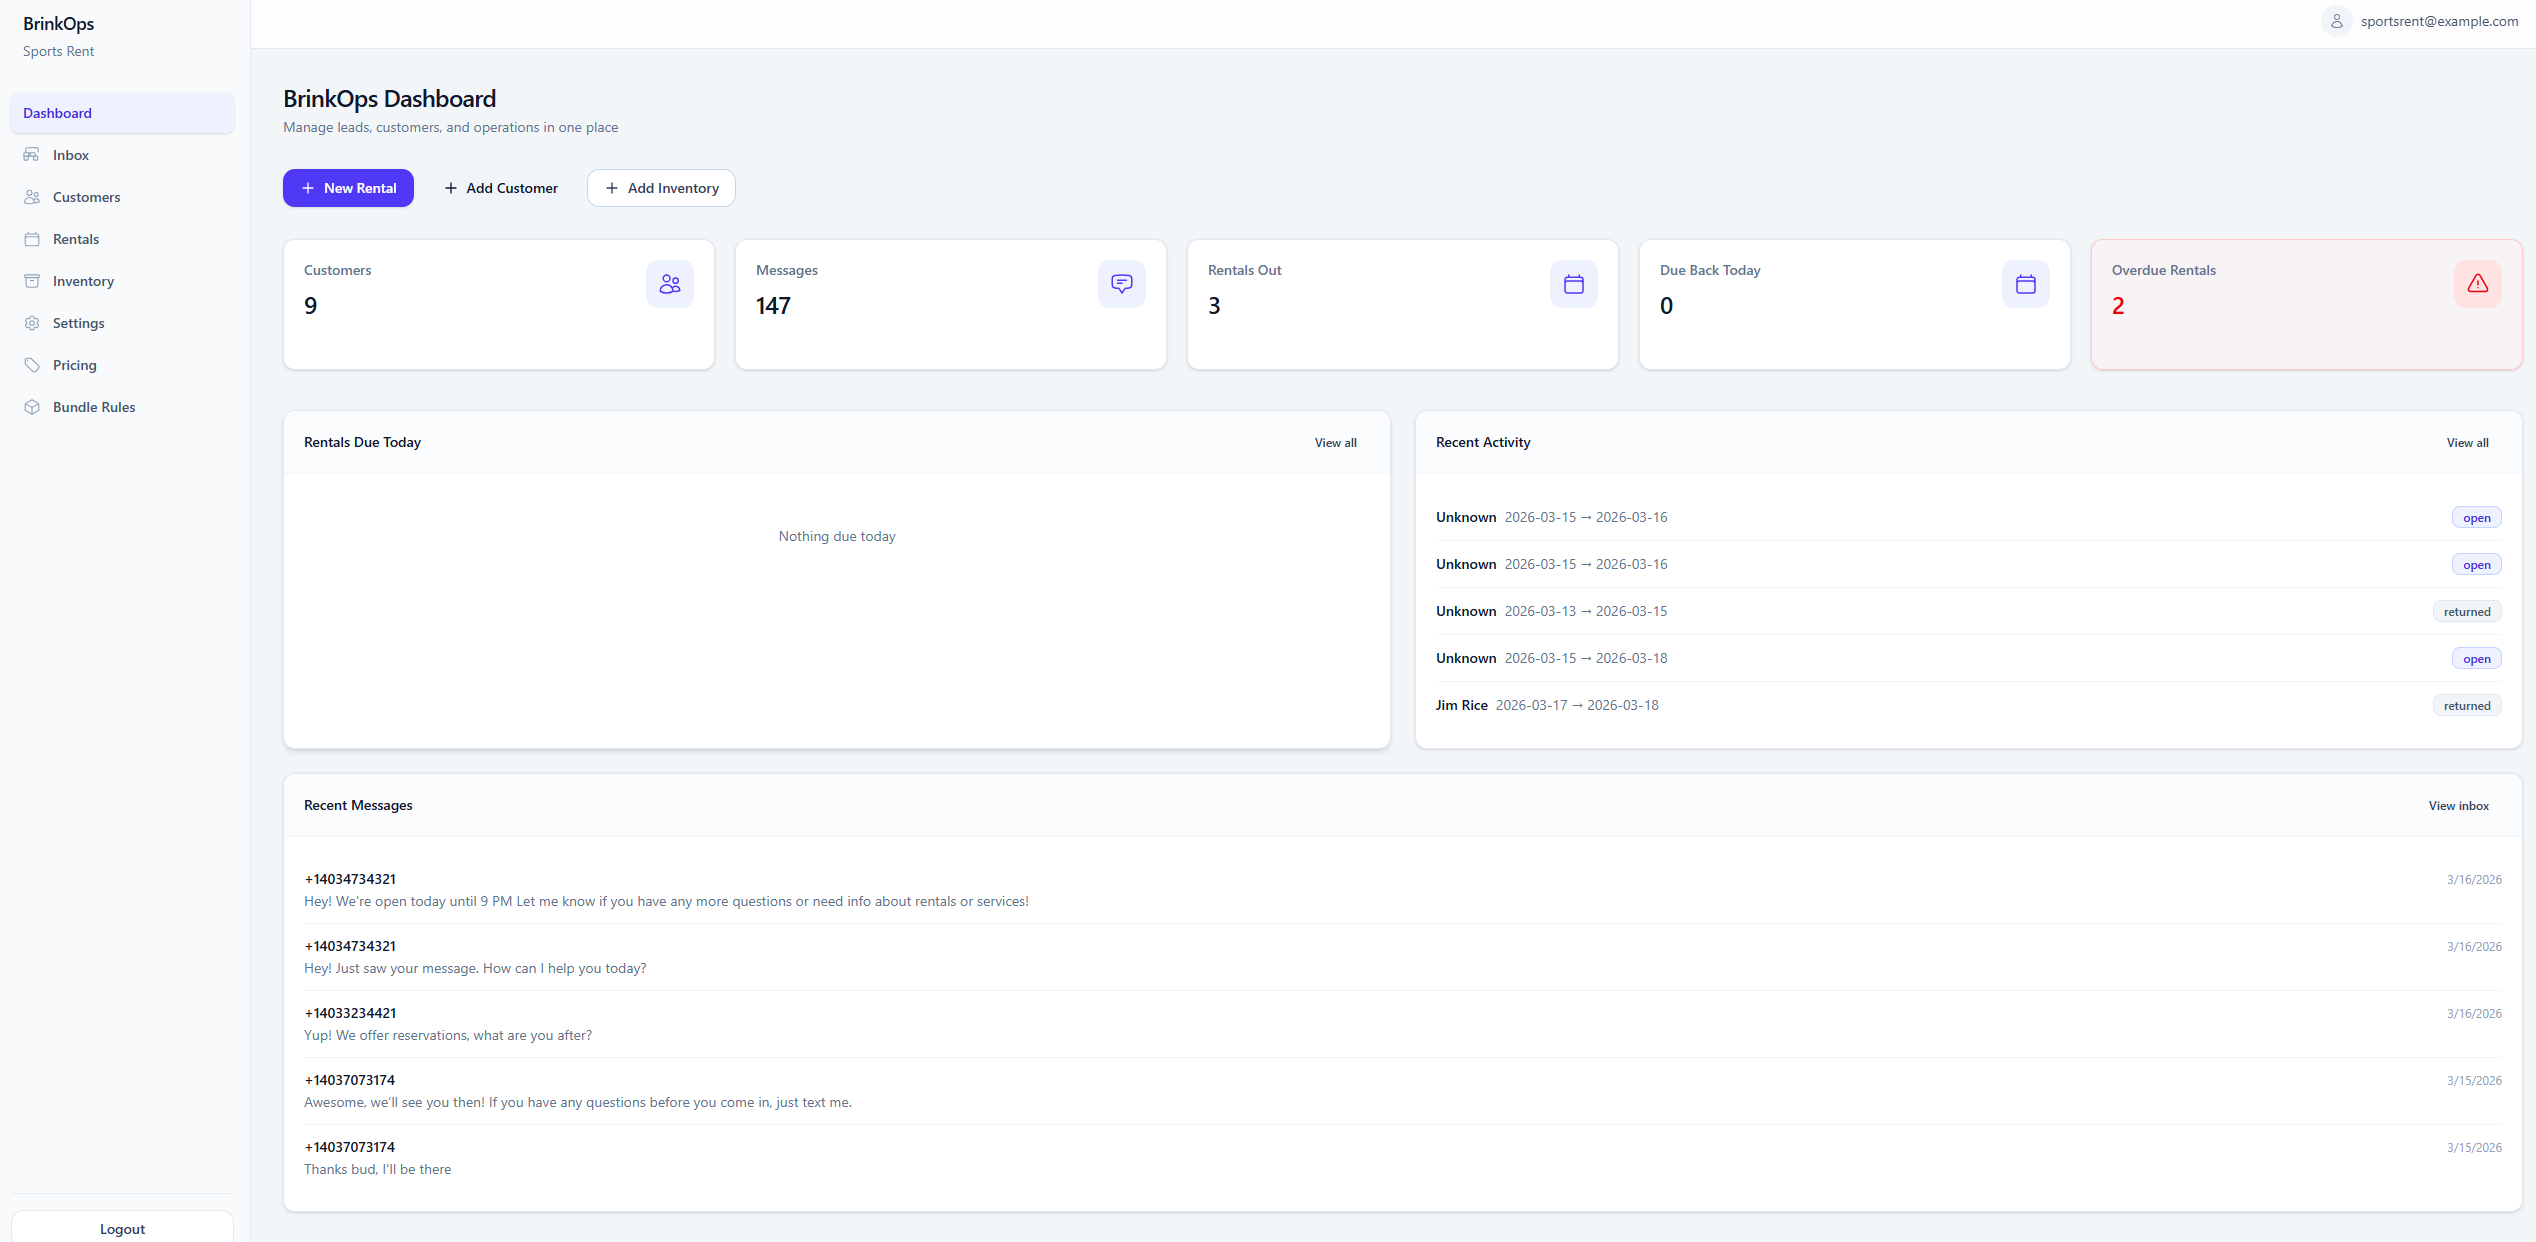Open View inbox from Recent Messages
This screenshot has height=1242, width=2536.
2458,805
